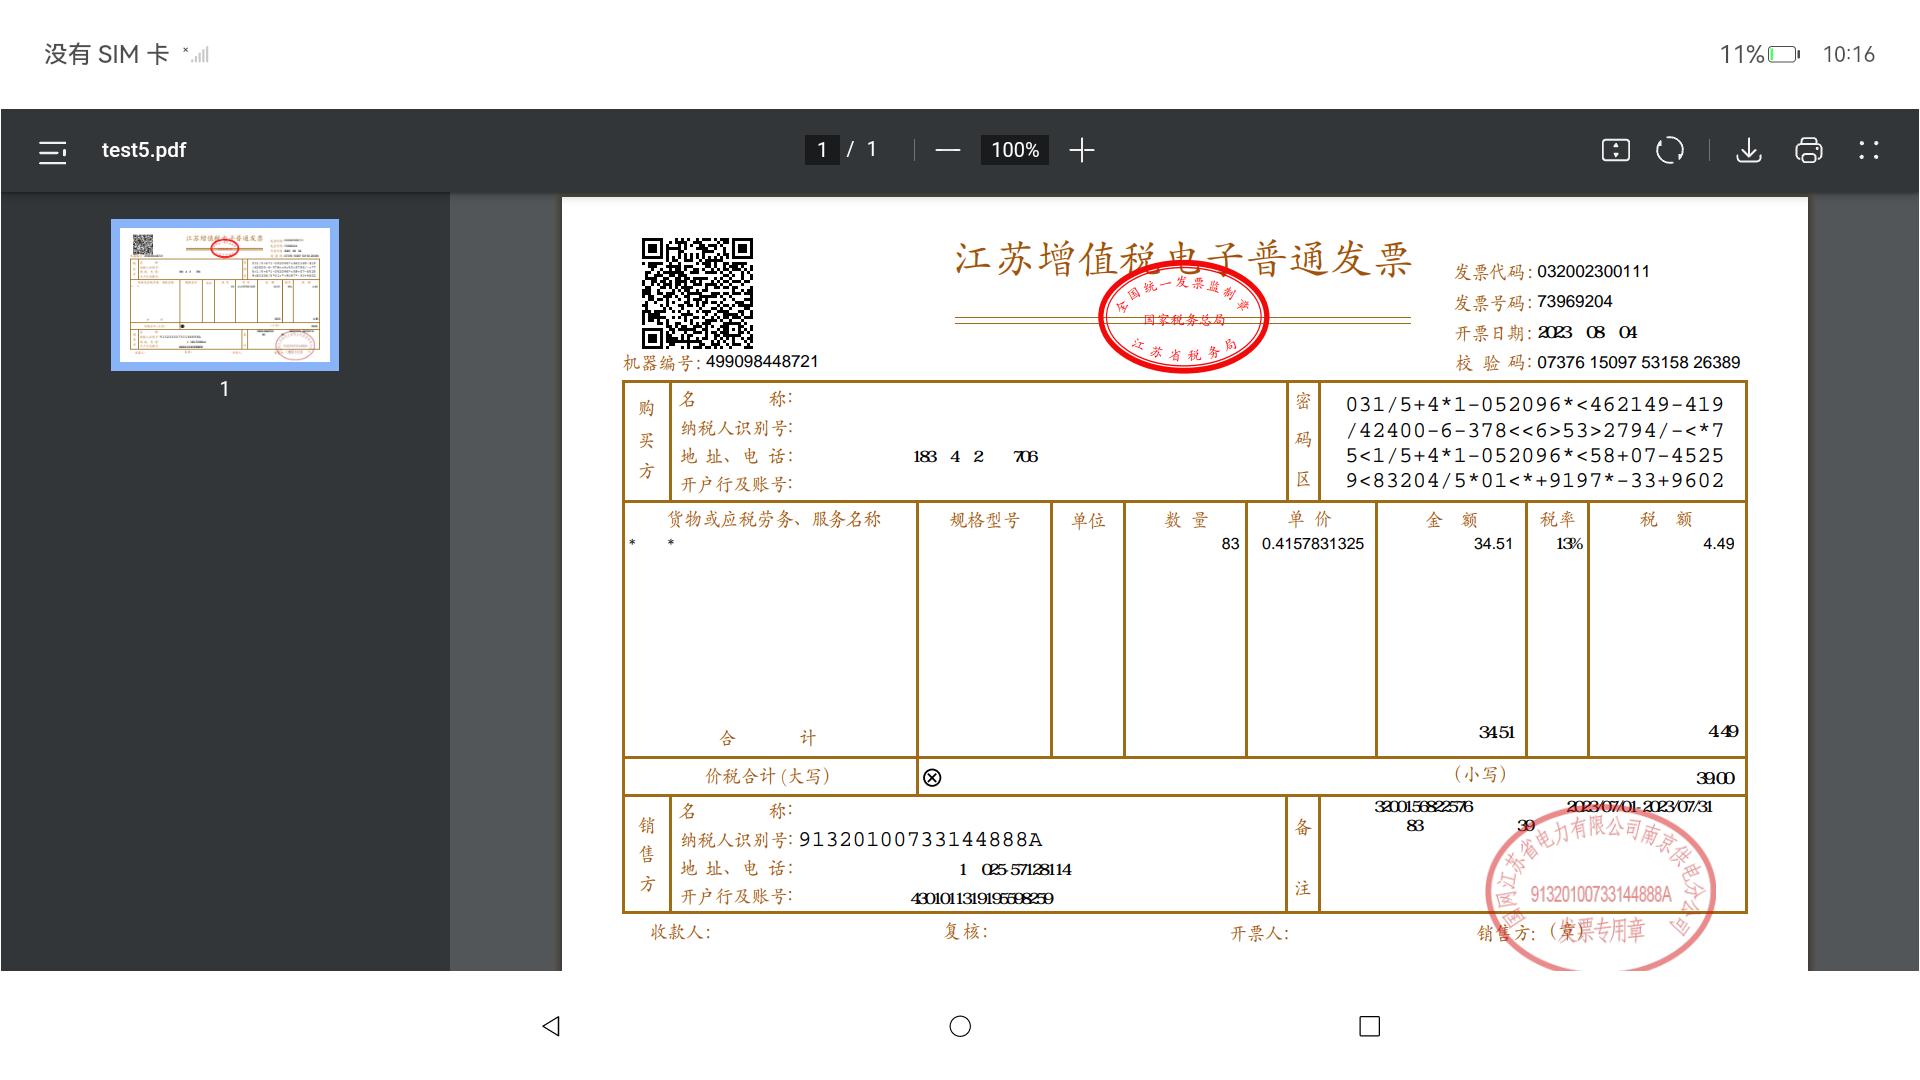1920x1080 pixels.
Task: Click the circled X symbol in total row
Action: pos(932,778)
